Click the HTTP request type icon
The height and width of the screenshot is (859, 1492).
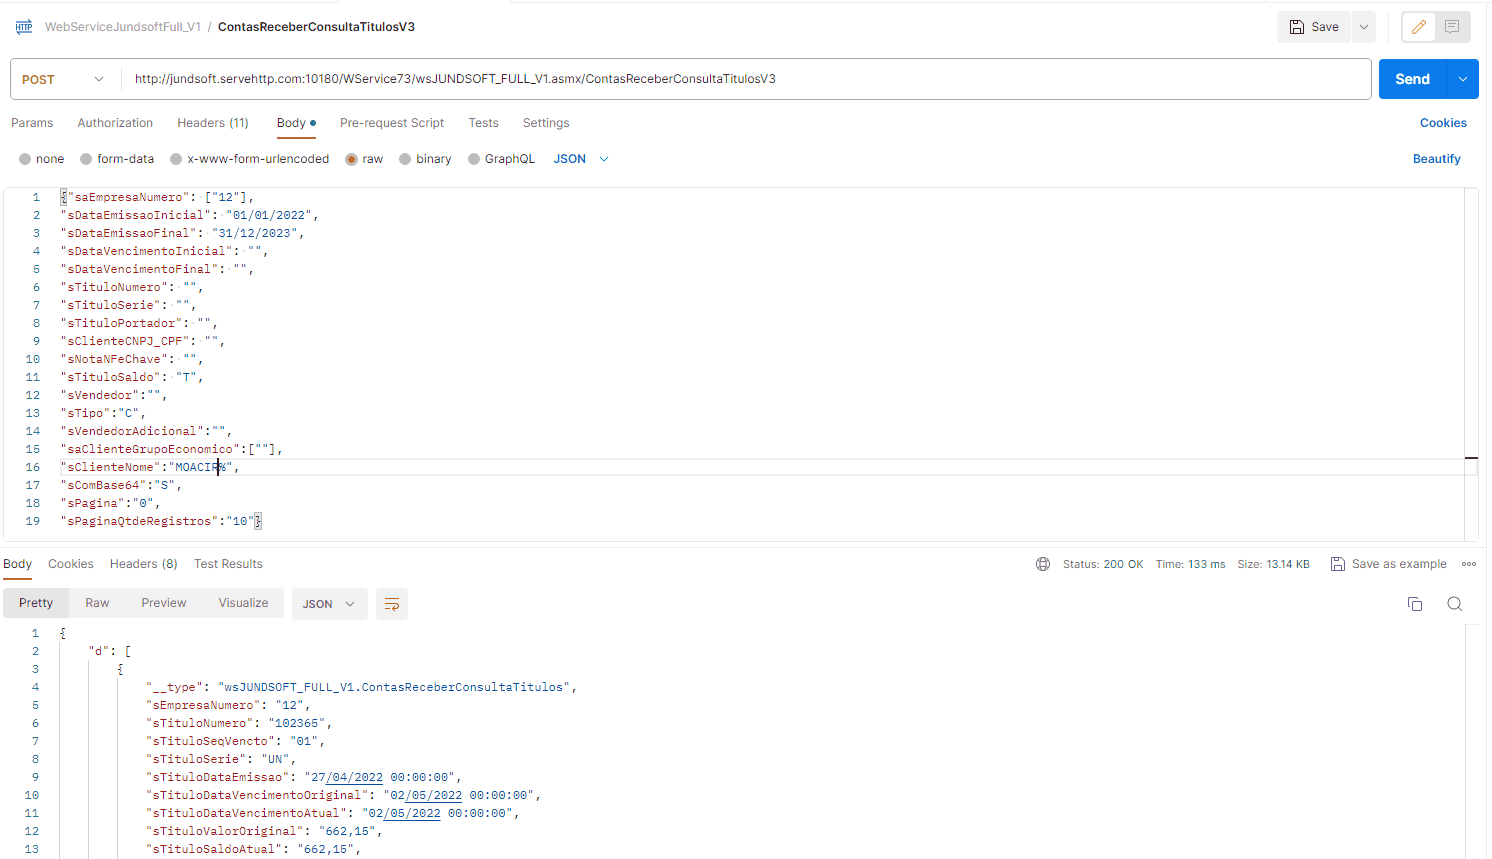[x=24, y=27]
